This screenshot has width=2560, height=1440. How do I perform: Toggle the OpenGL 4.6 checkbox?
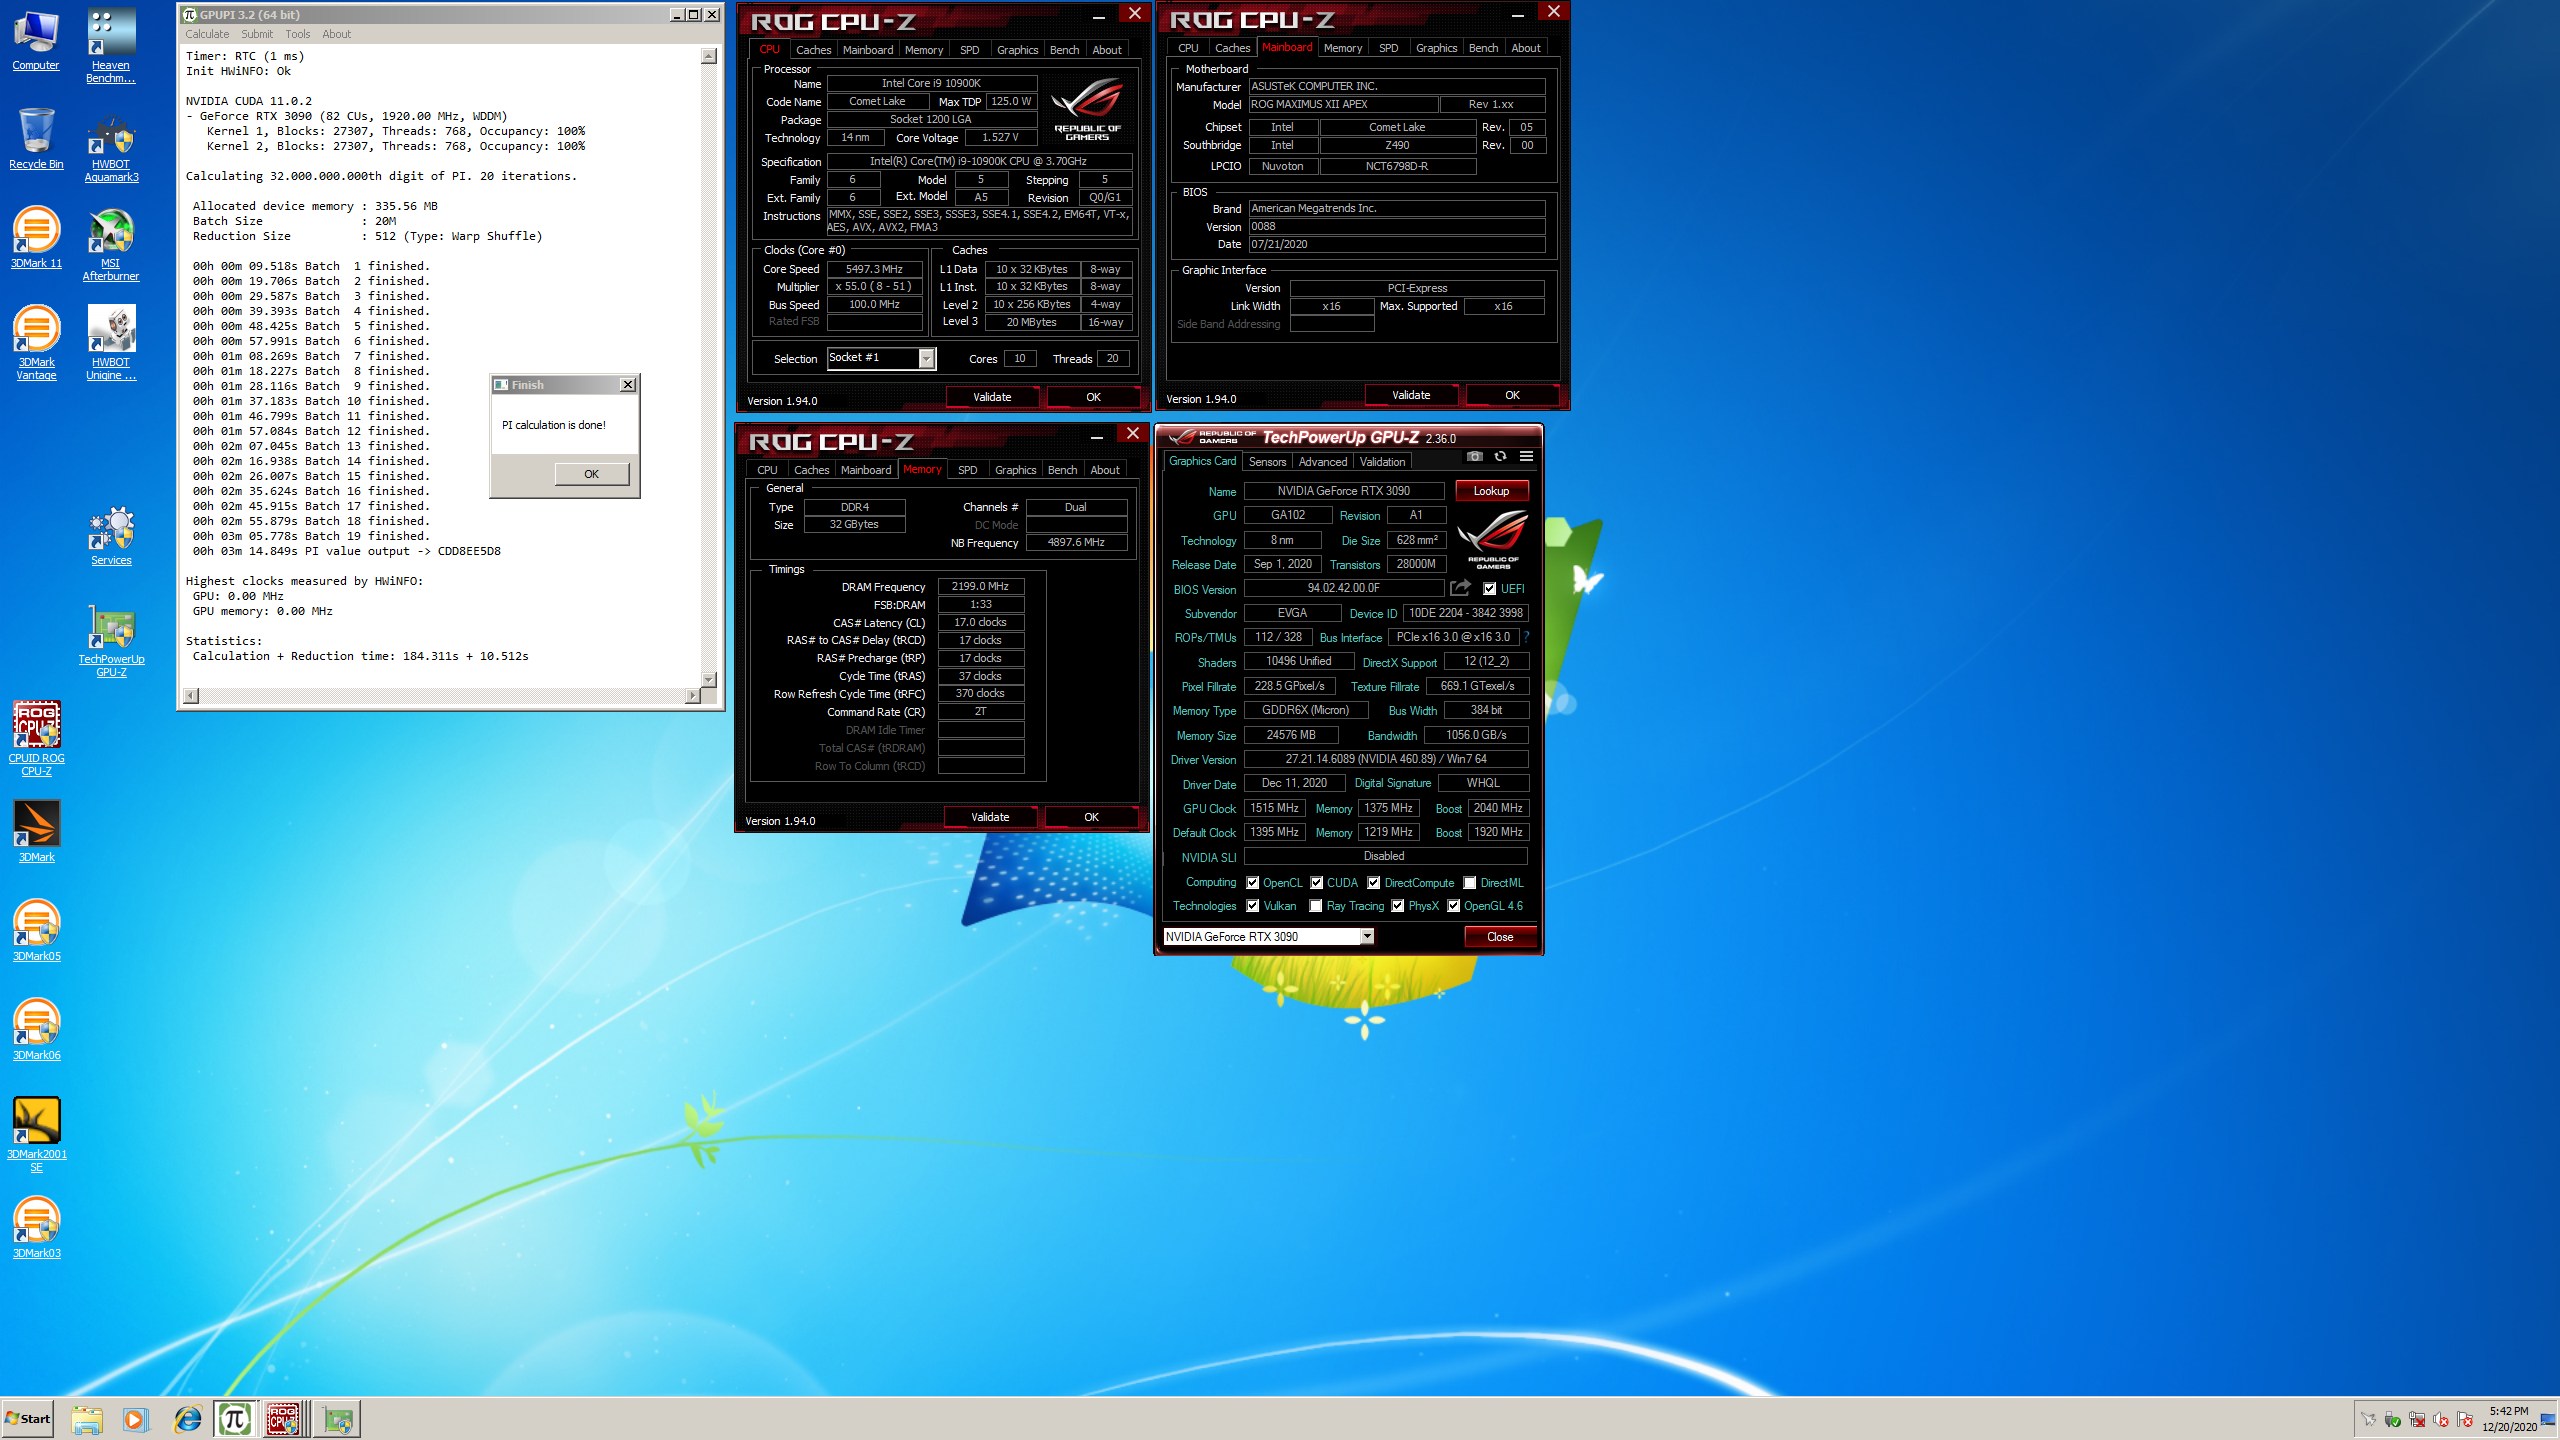(1454, 906)
